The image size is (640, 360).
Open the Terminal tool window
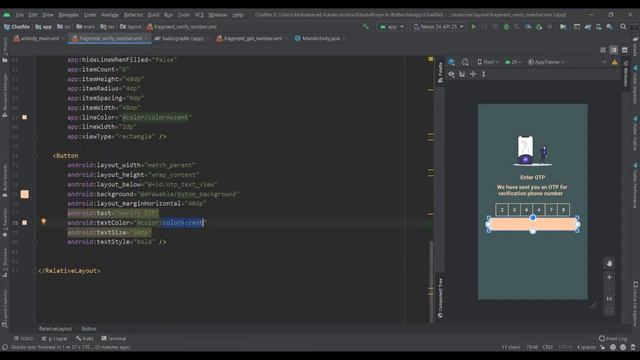pos(113,338)
